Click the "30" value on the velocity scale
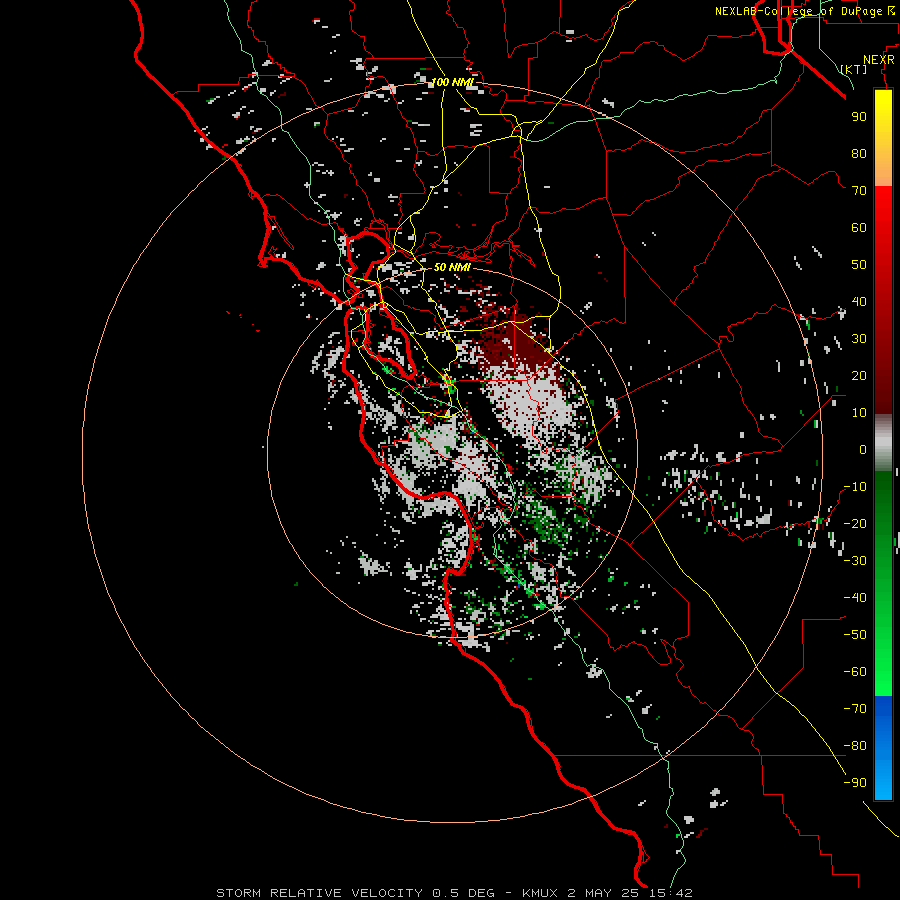 [859, 339]
